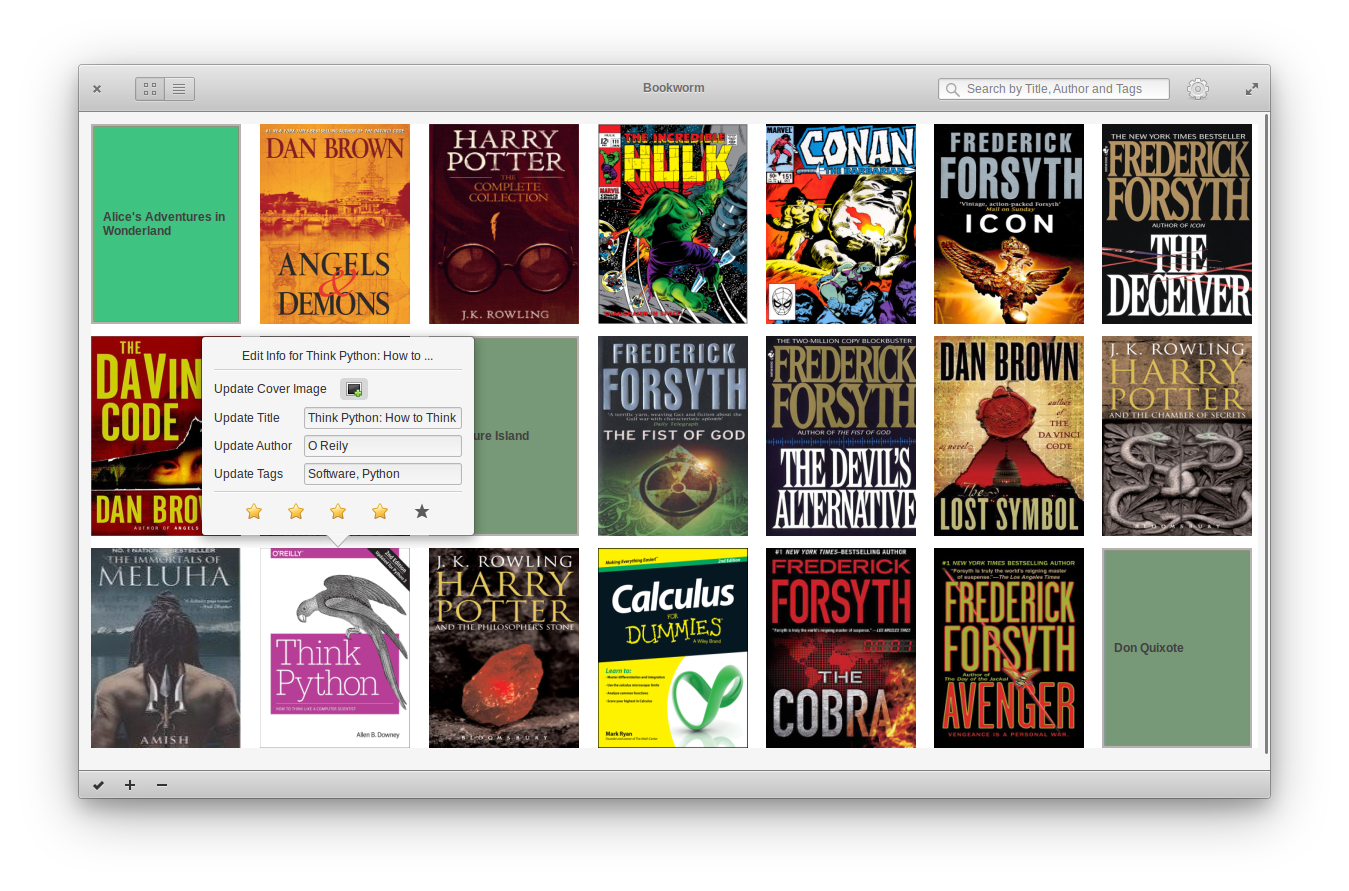The width and height of the screenshot is (1349, 891).
Task: Correct the author name in Update Author field
Action: (x=382, y=446)
